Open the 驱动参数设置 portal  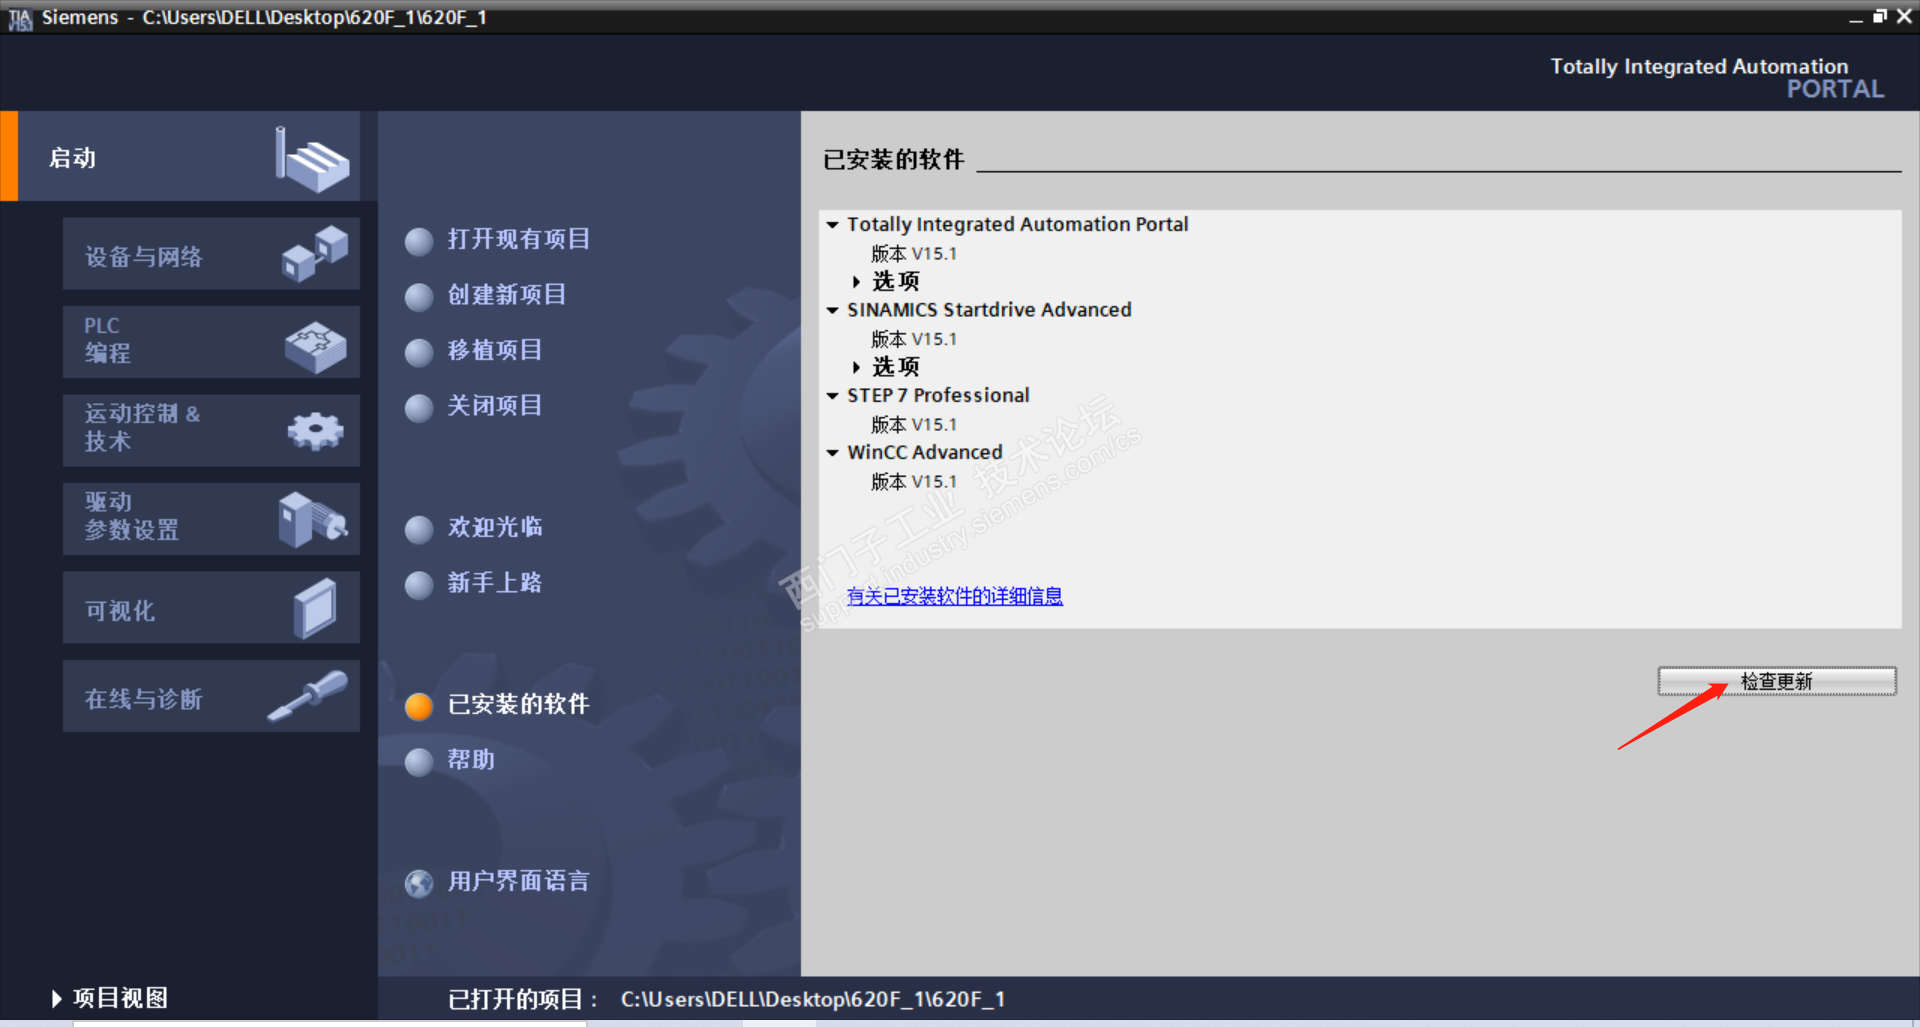tap(211, 519)
